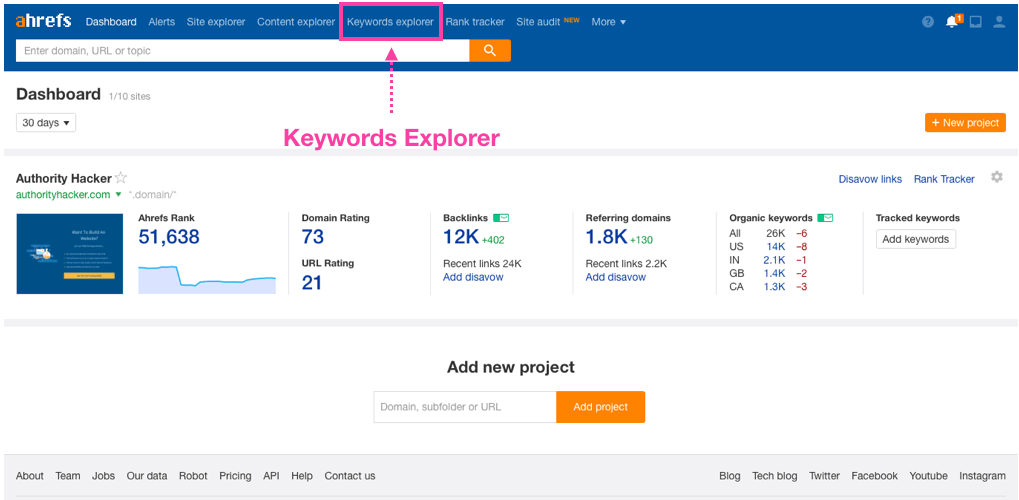Click the Authority Hacker site thumbnail
1019x500 pixels.
[x=70, y=254]
